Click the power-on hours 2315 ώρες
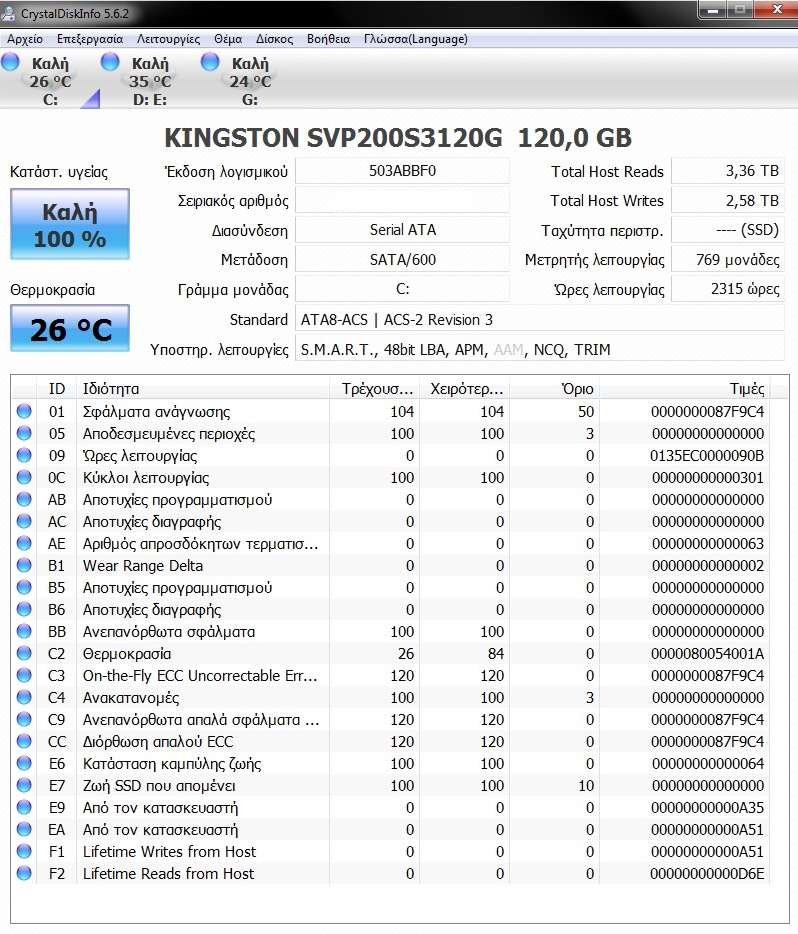 pos(728,289)
